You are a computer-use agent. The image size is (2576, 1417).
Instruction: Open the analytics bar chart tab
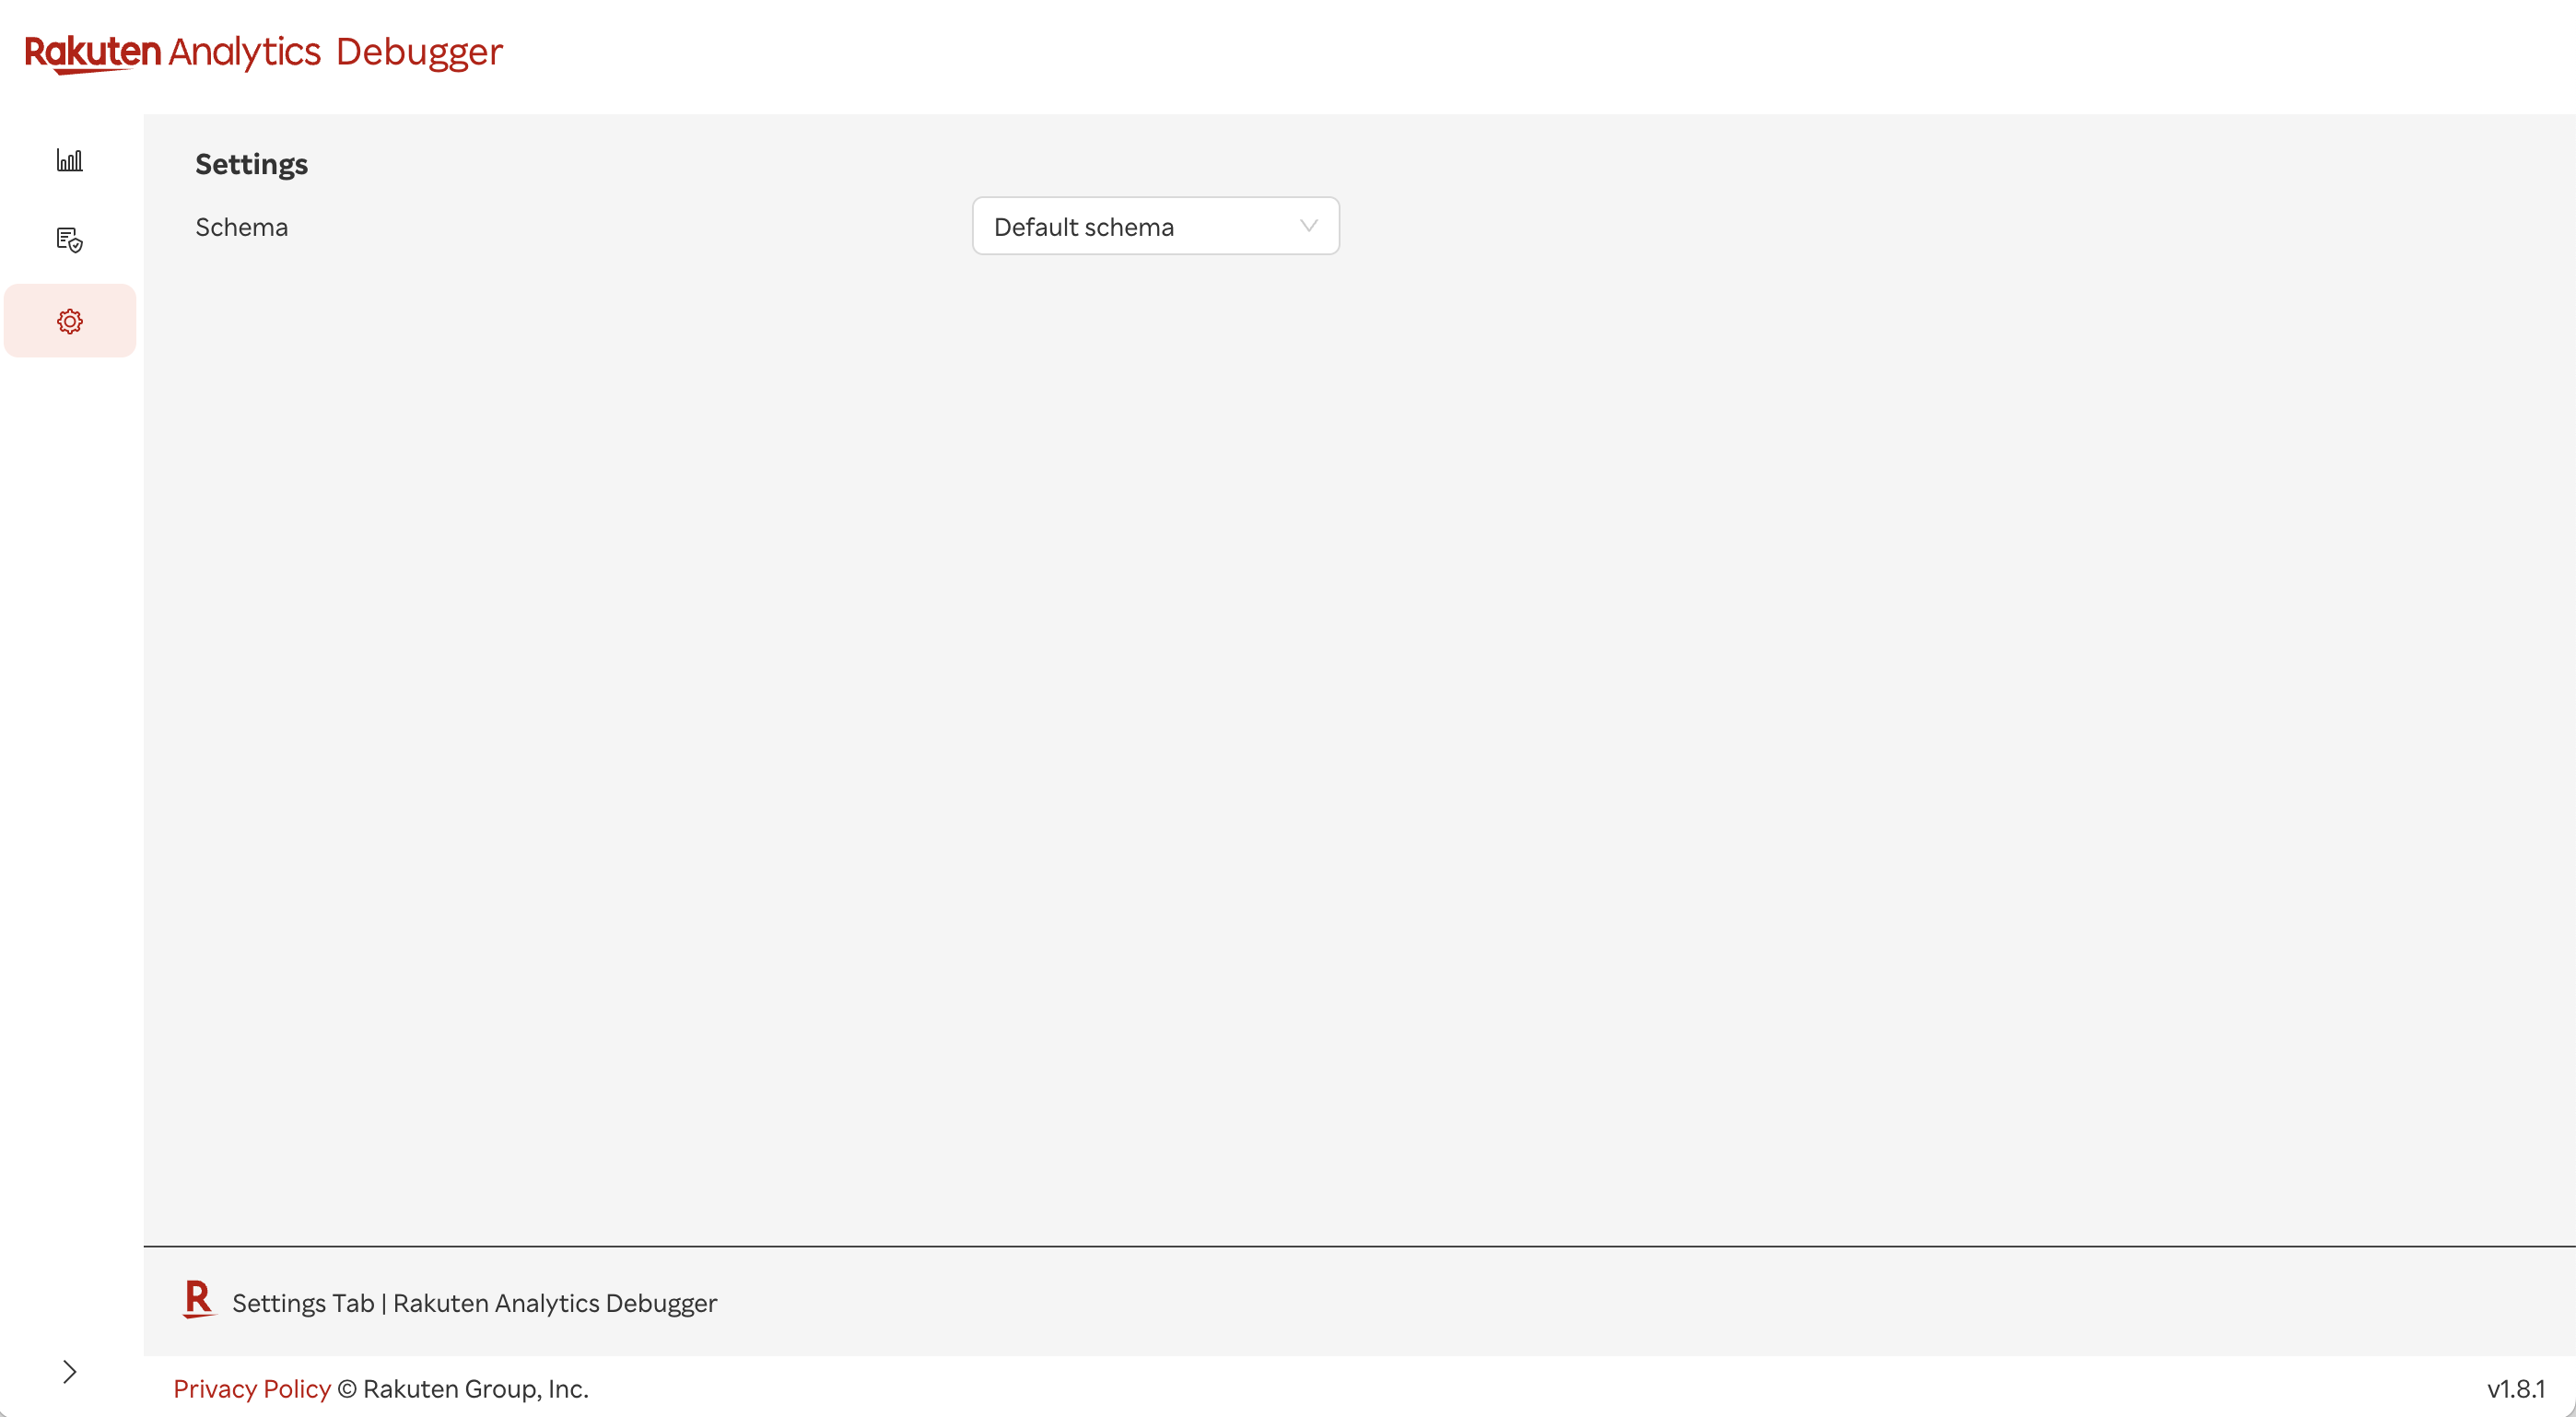(69, 160)
